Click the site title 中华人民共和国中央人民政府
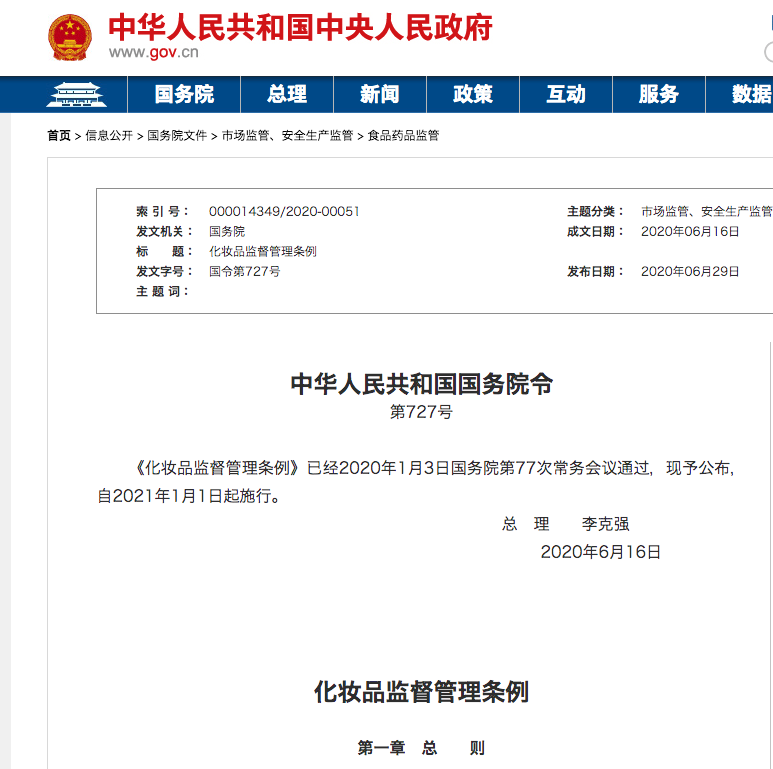773x769 pixels. [300, 28]
